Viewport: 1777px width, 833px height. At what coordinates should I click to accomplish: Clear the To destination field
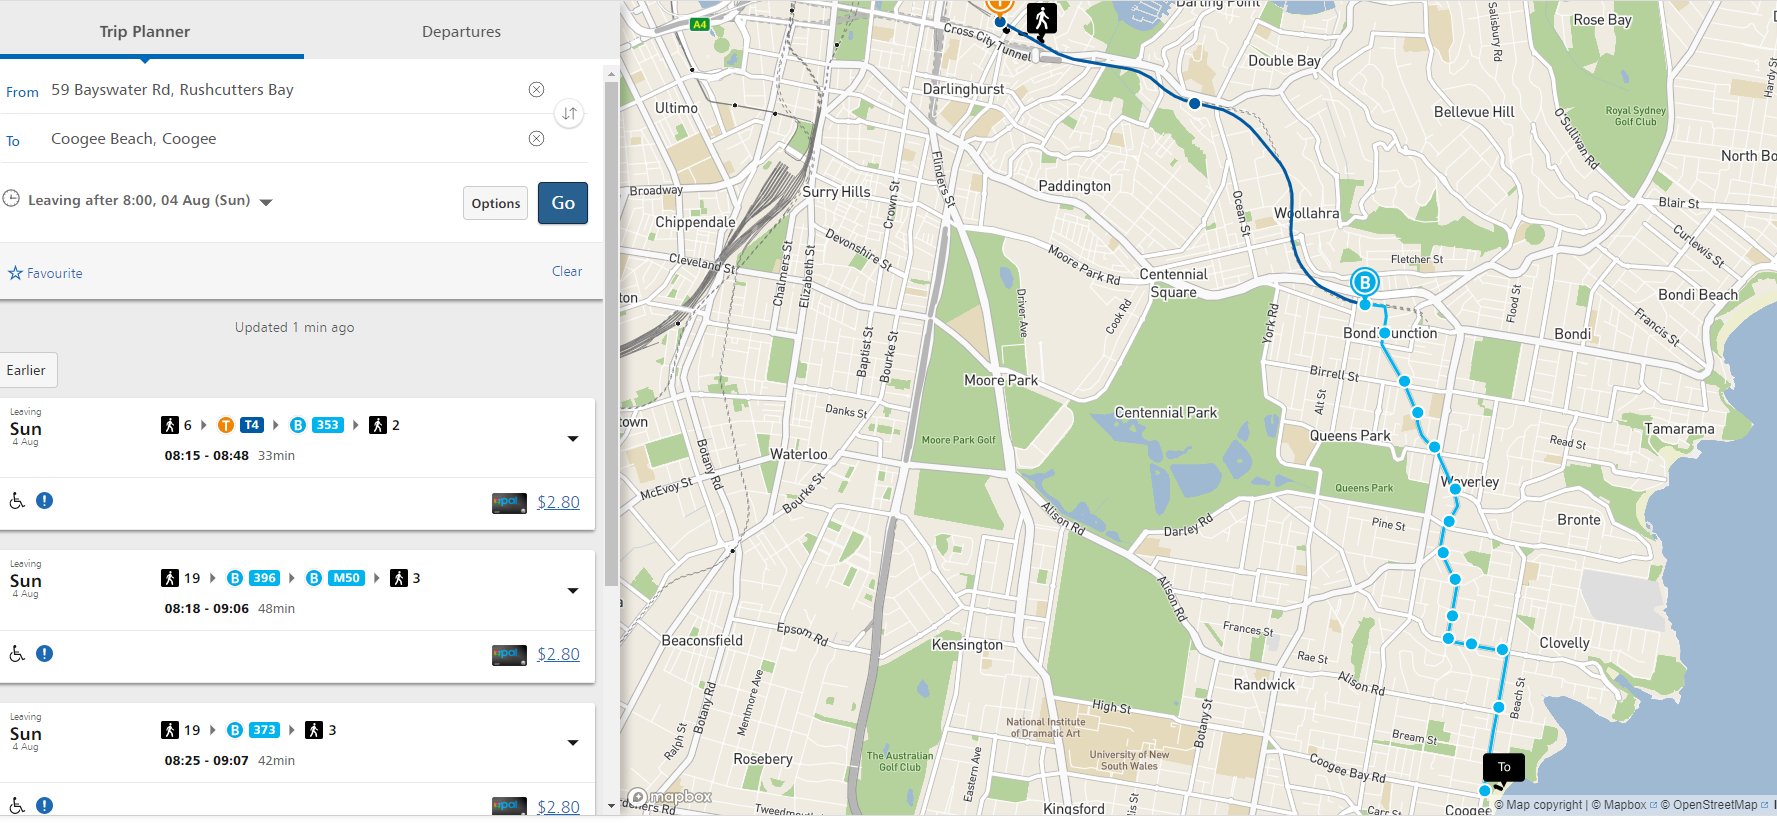536,138
